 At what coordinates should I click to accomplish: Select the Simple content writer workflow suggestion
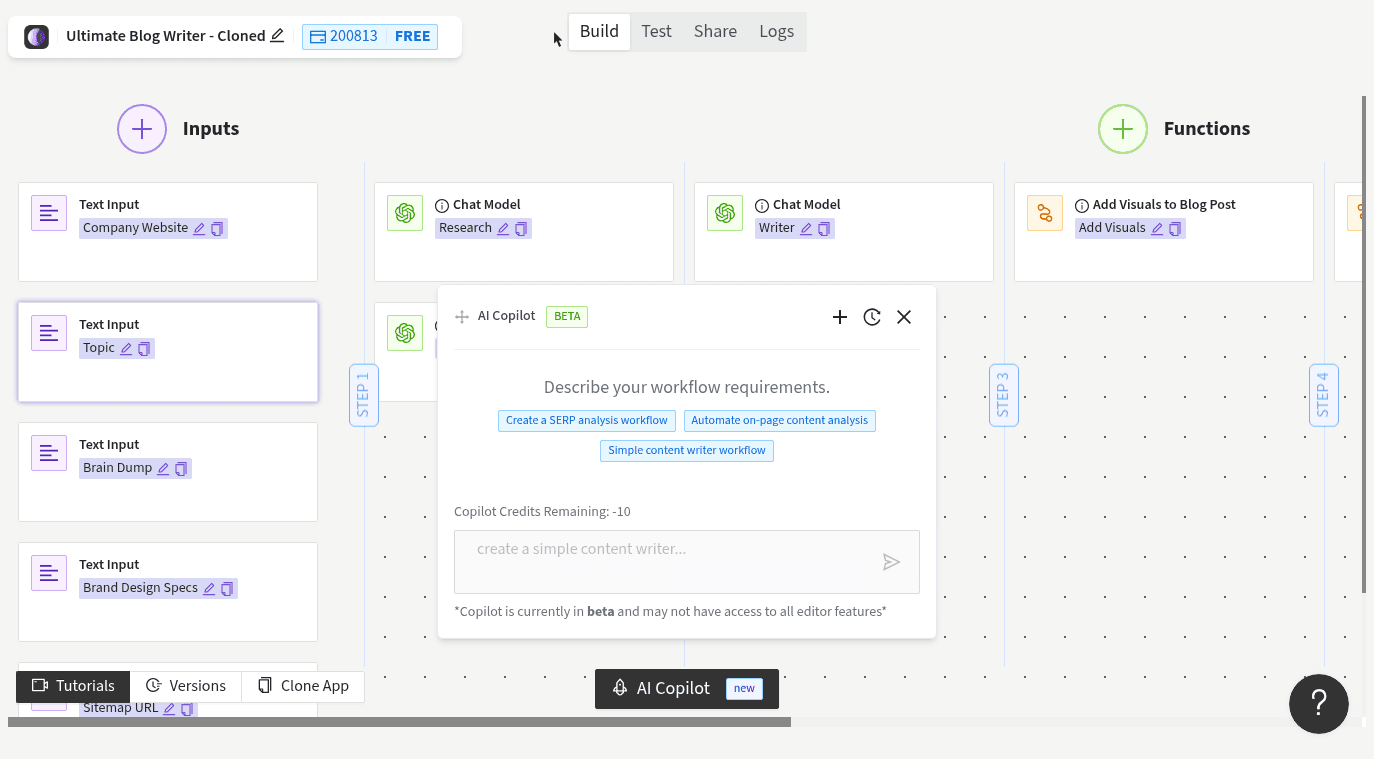tap(686, 450)
